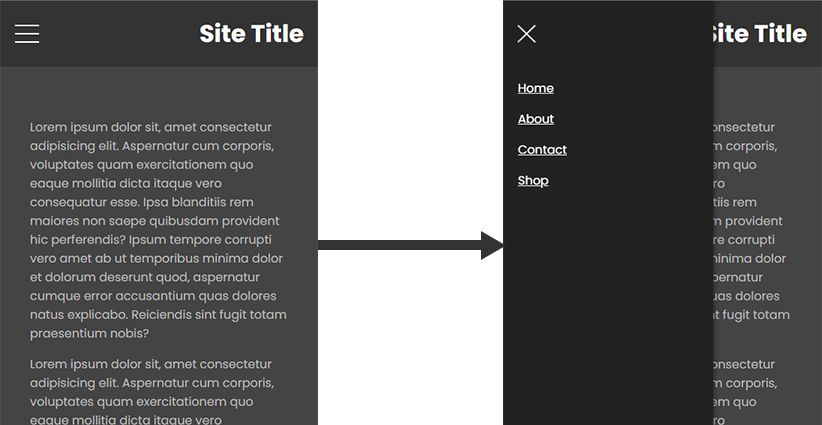
Task: Visit the Shop link in the menu
Action: point(533,180)
